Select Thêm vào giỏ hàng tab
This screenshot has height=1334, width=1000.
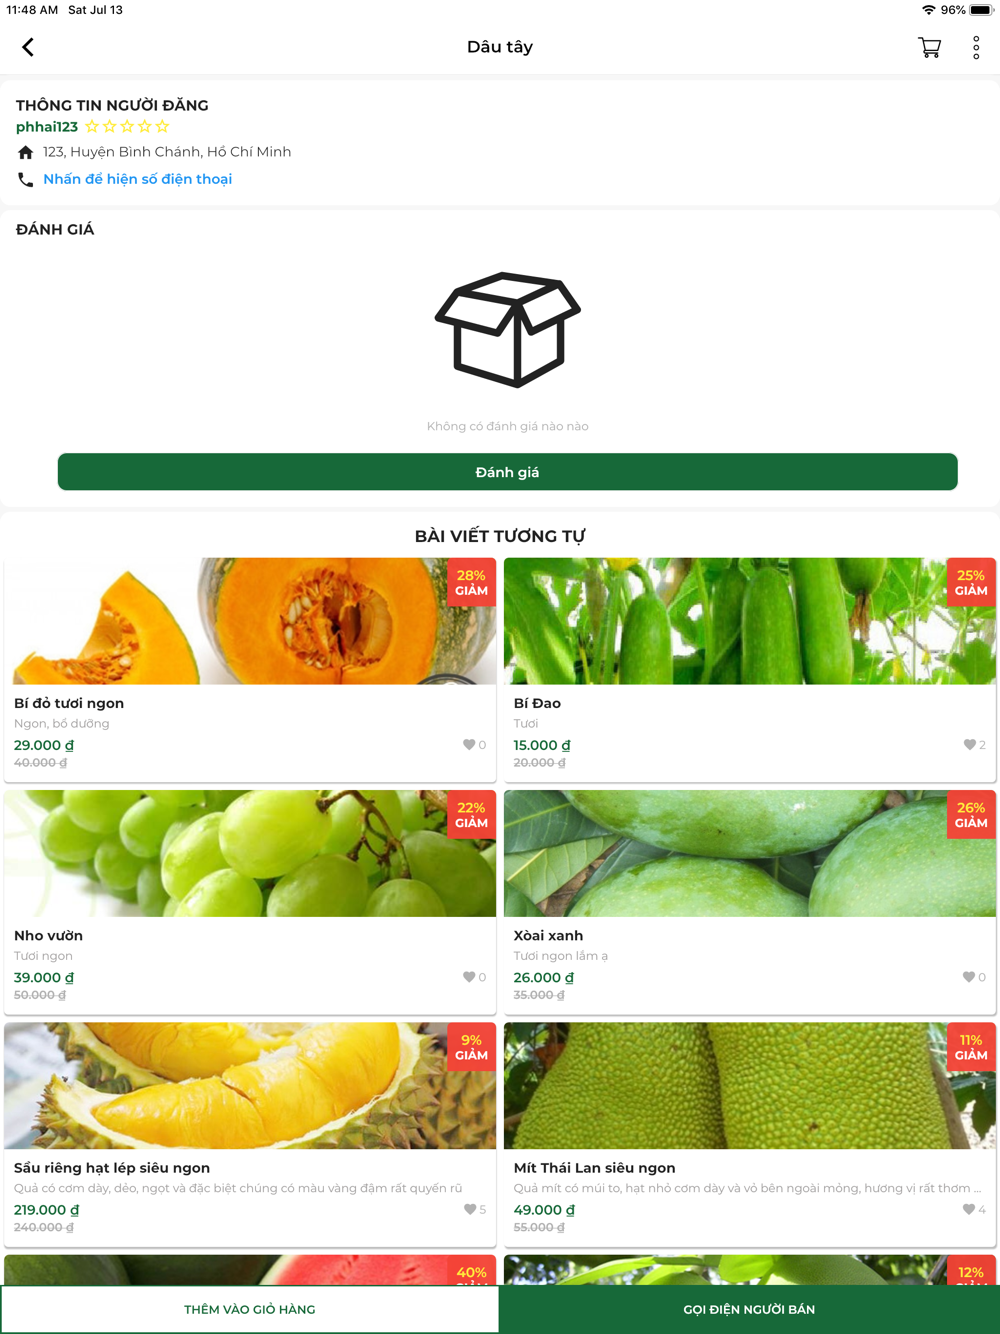pos(250,1309)
